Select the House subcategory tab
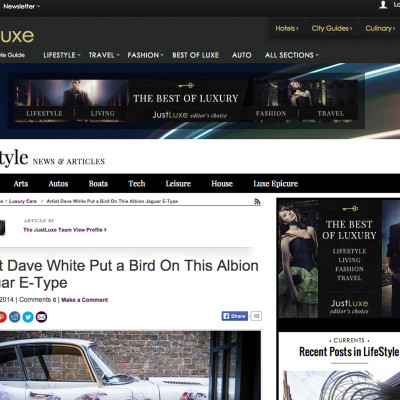Image resolution: width=400 pixels, height=400 pixels. point(222,184)
